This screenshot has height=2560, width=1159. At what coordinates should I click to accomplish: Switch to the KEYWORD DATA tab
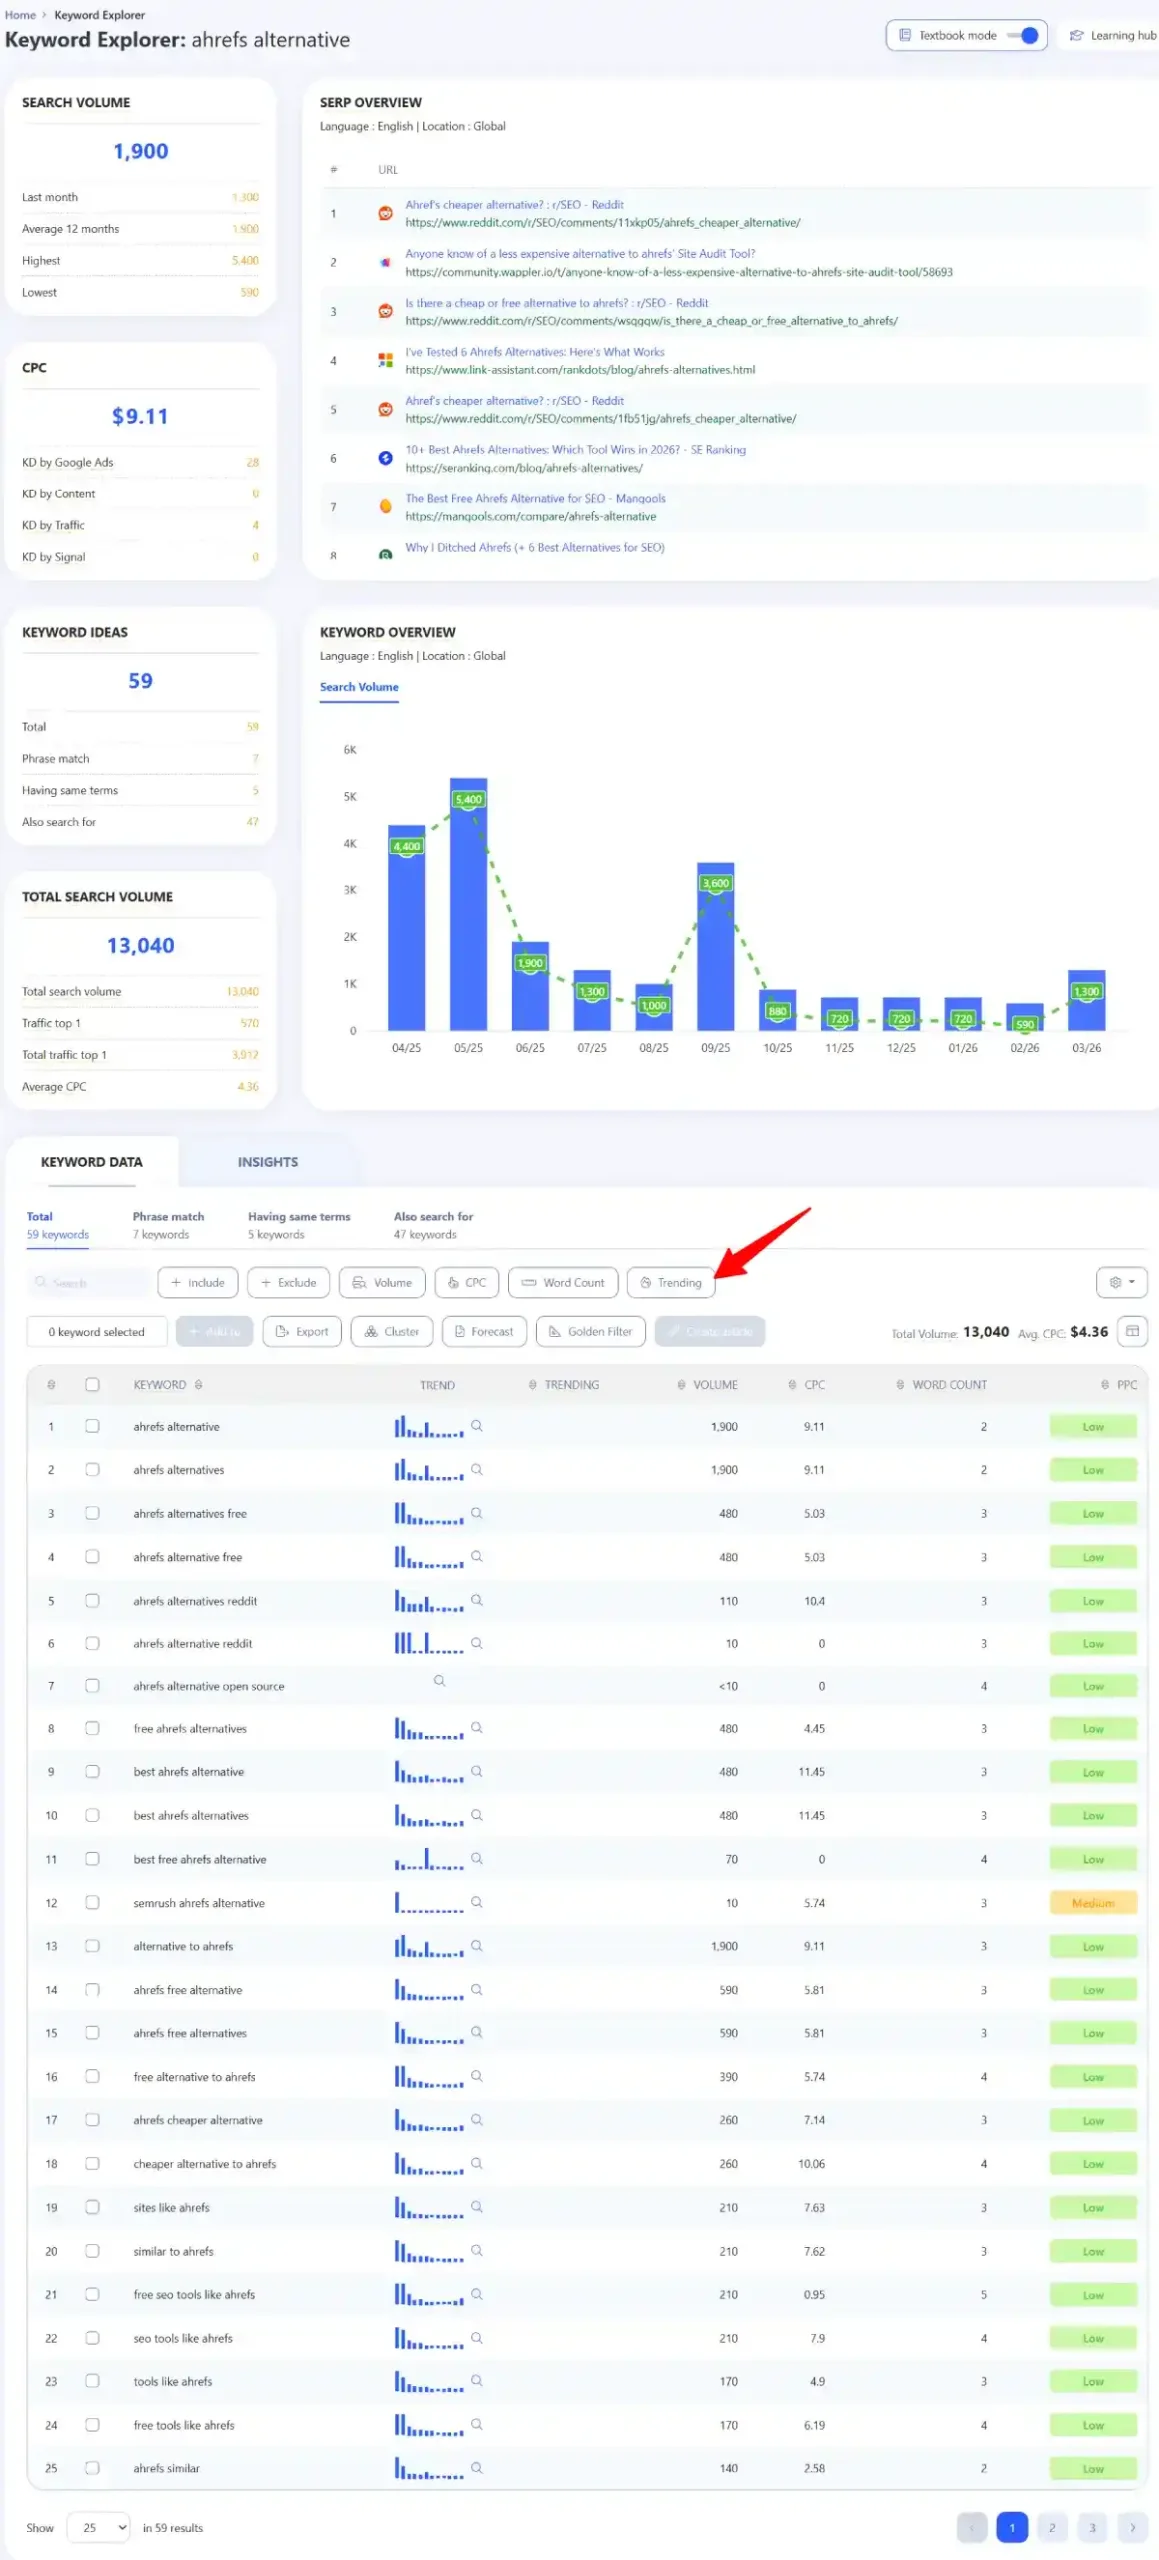[x=92, y=1162]
